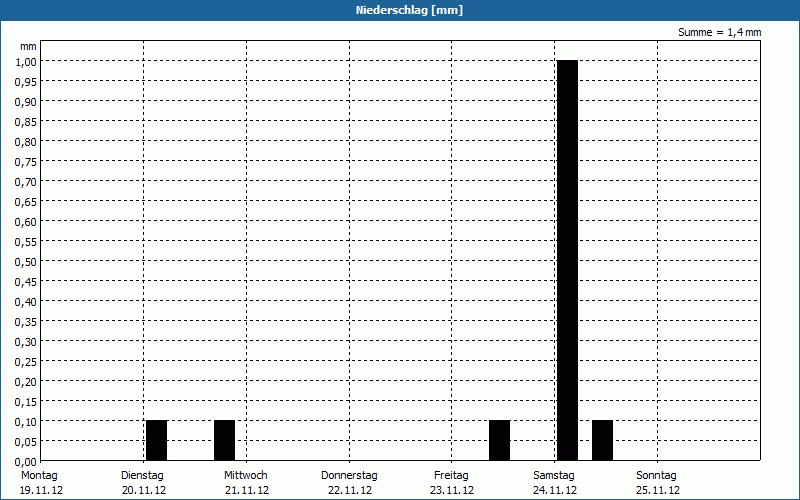Select the 0,10 mm bar right after Dienstag
Image resolution: width=800 pixels, height=500 pixels.
pyautogui.click(x=157, y=440)
